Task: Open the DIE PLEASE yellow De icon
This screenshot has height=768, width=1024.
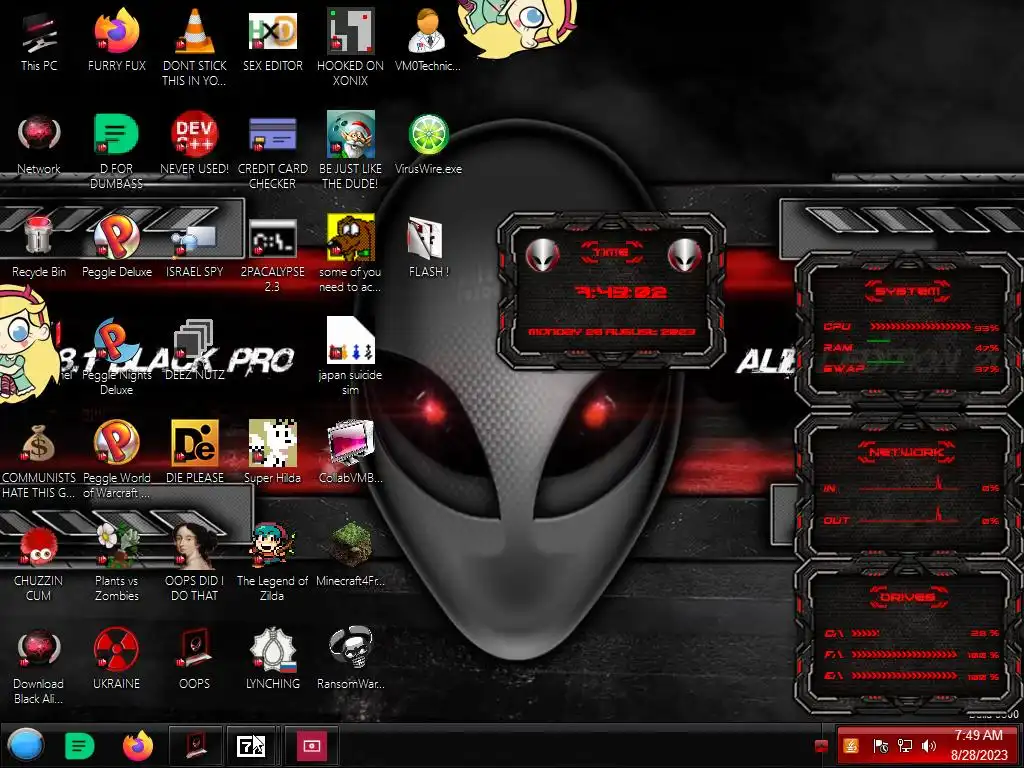Action: point(195,453)
